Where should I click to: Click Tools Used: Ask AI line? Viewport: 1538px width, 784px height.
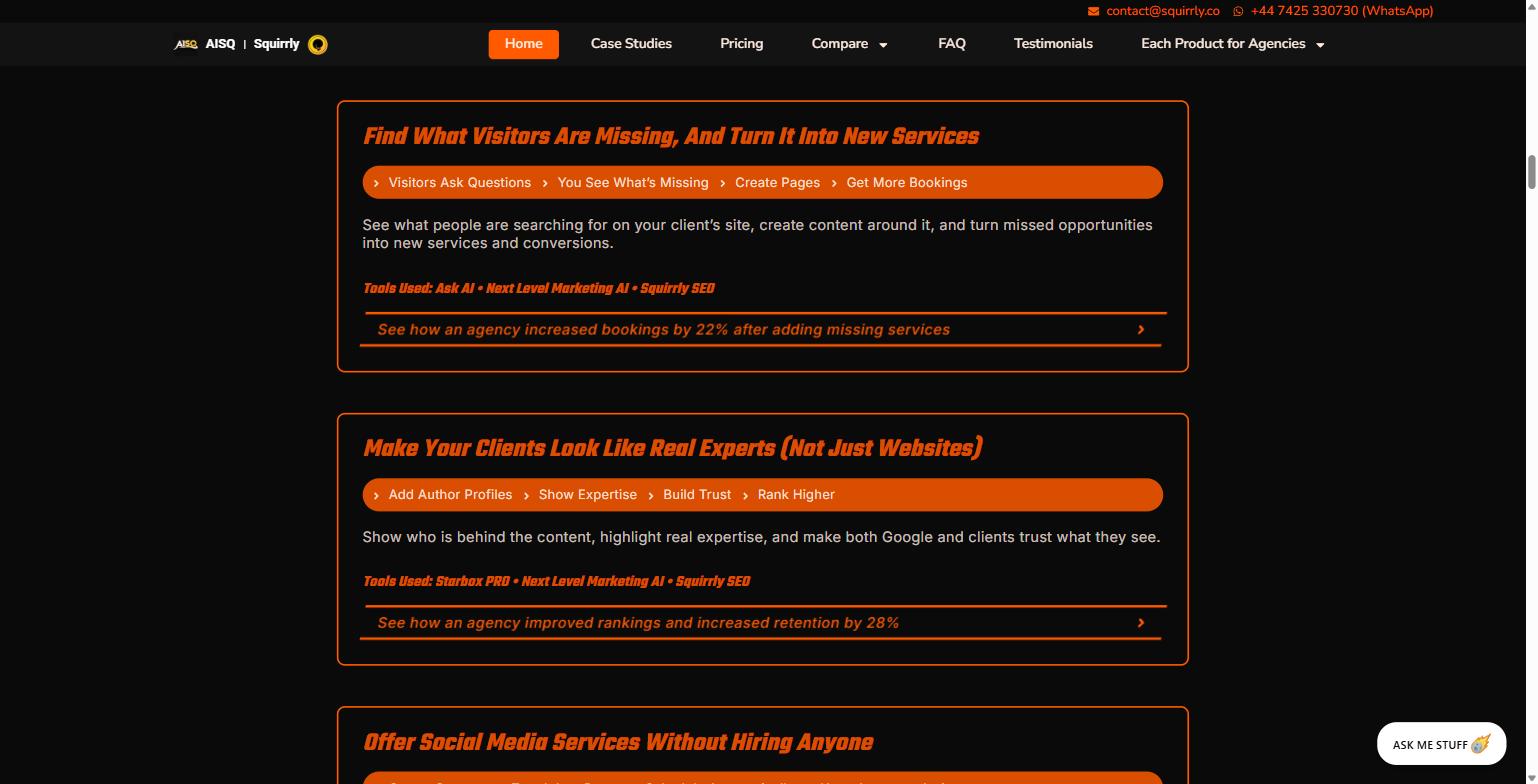pos(539,288)
